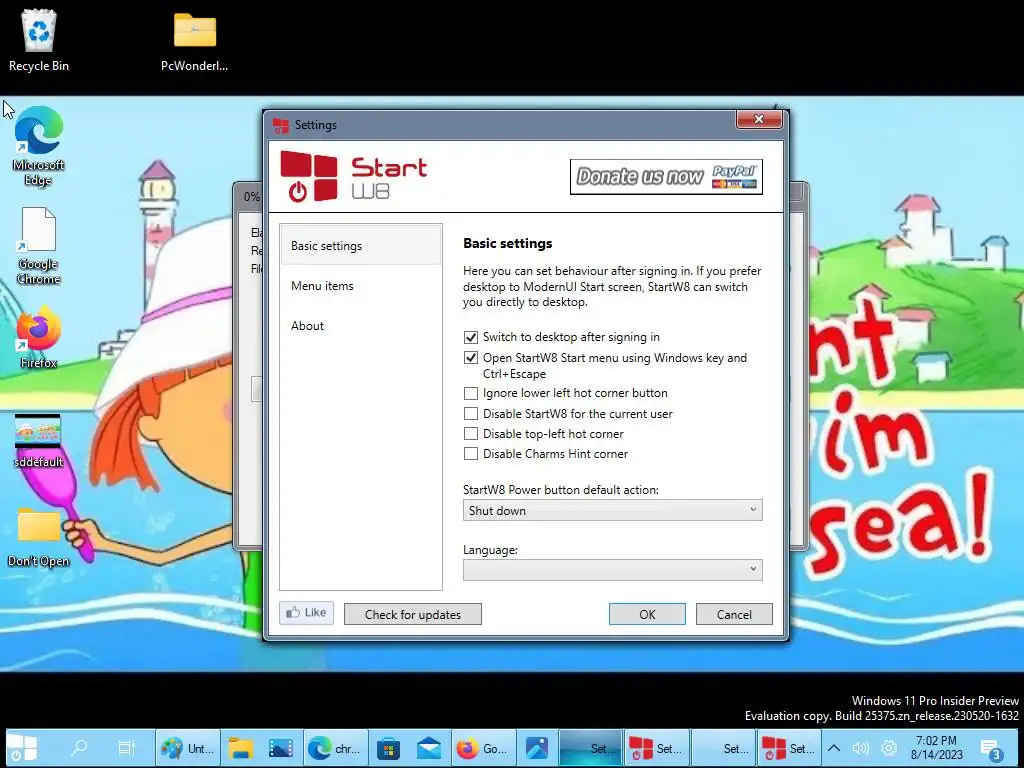Click the settings gear tray icon
1024x768 pixels.
888,748
